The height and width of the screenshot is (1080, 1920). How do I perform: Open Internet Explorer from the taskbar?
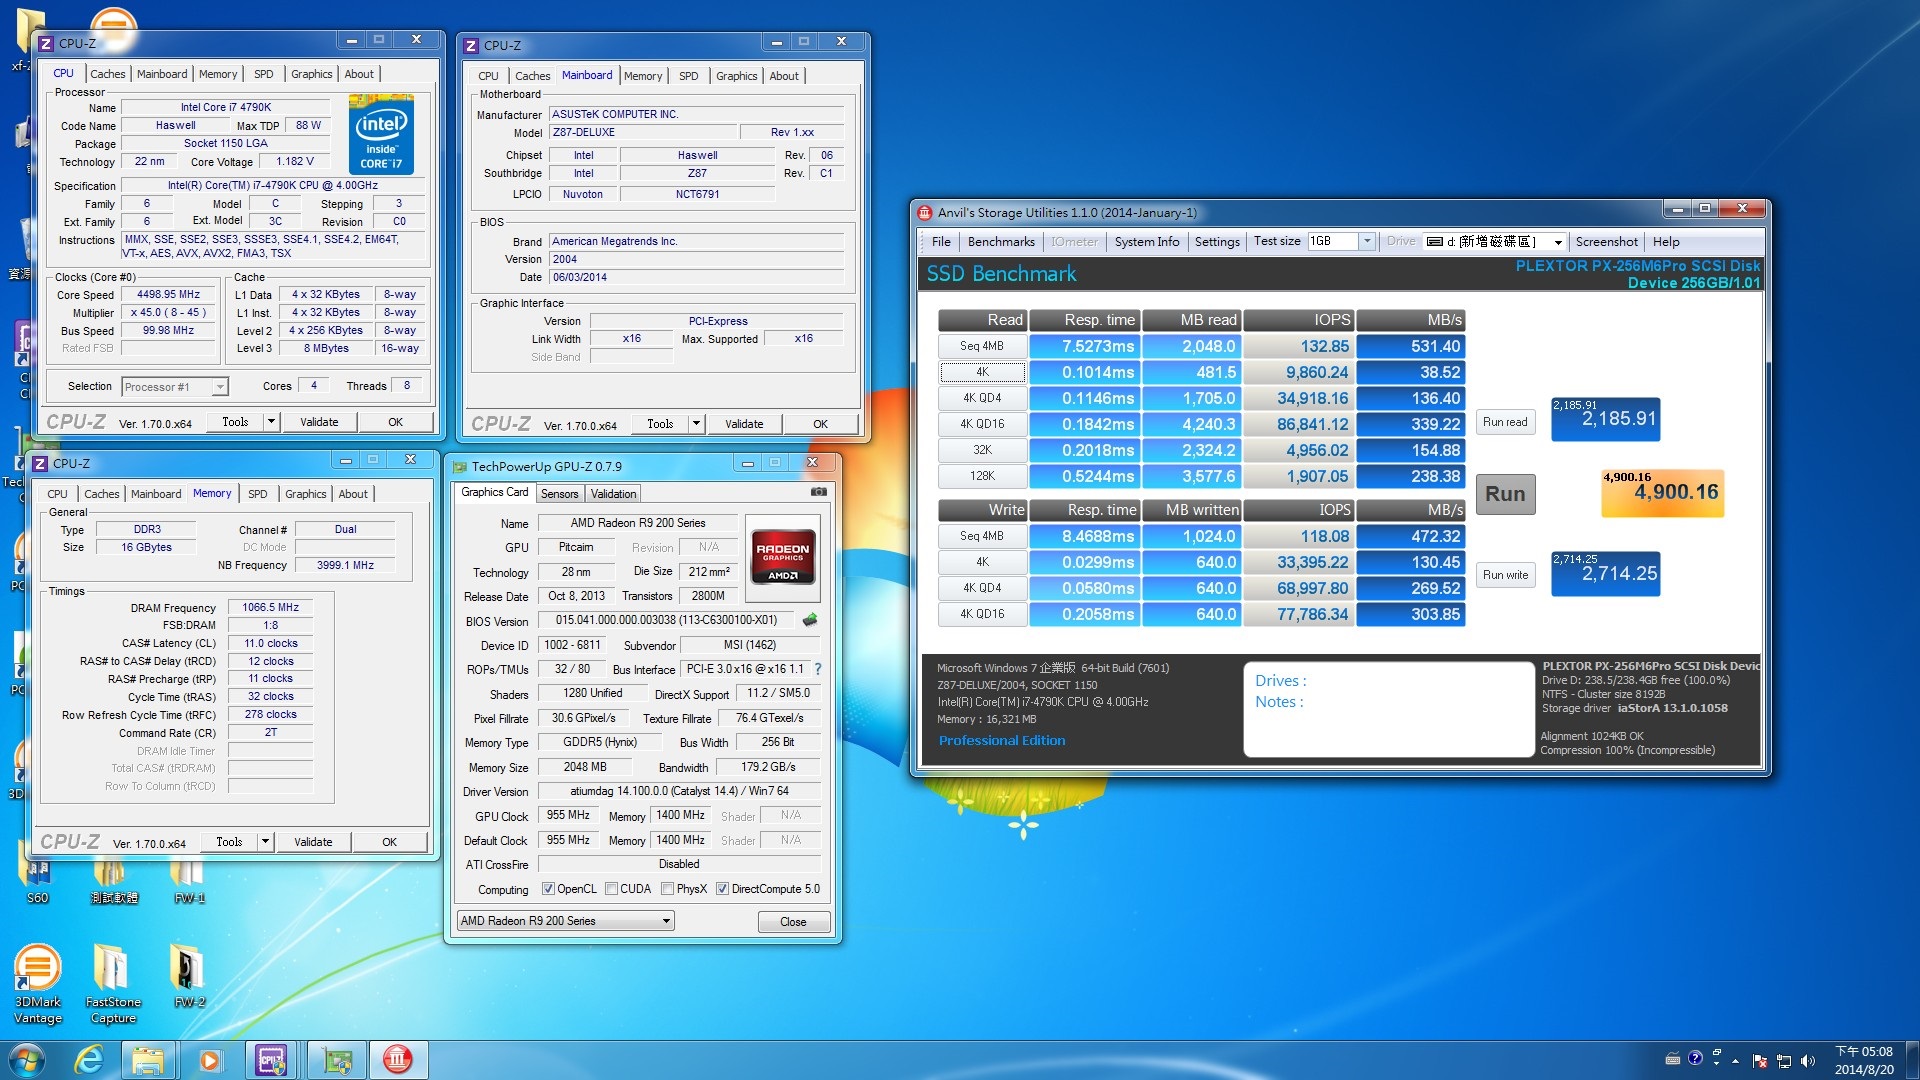[89, 1059]
